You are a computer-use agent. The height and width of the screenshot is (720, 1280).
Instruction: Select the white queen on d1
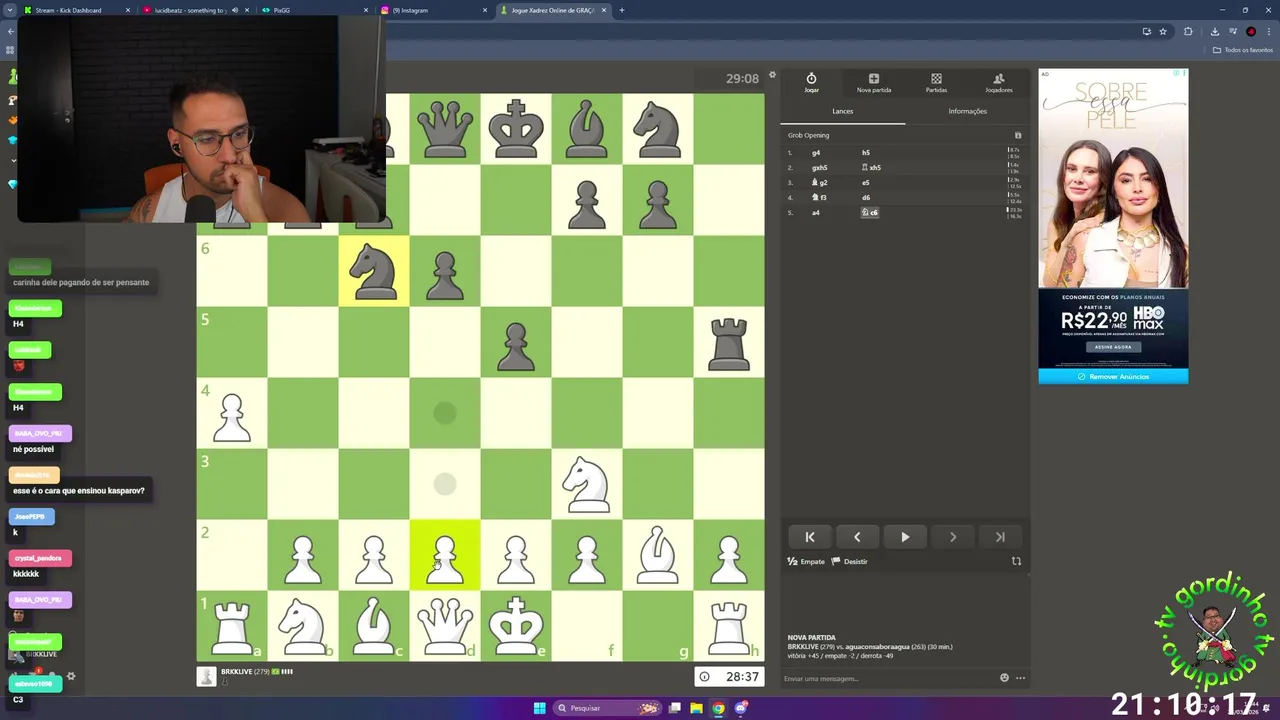[445, 626]
